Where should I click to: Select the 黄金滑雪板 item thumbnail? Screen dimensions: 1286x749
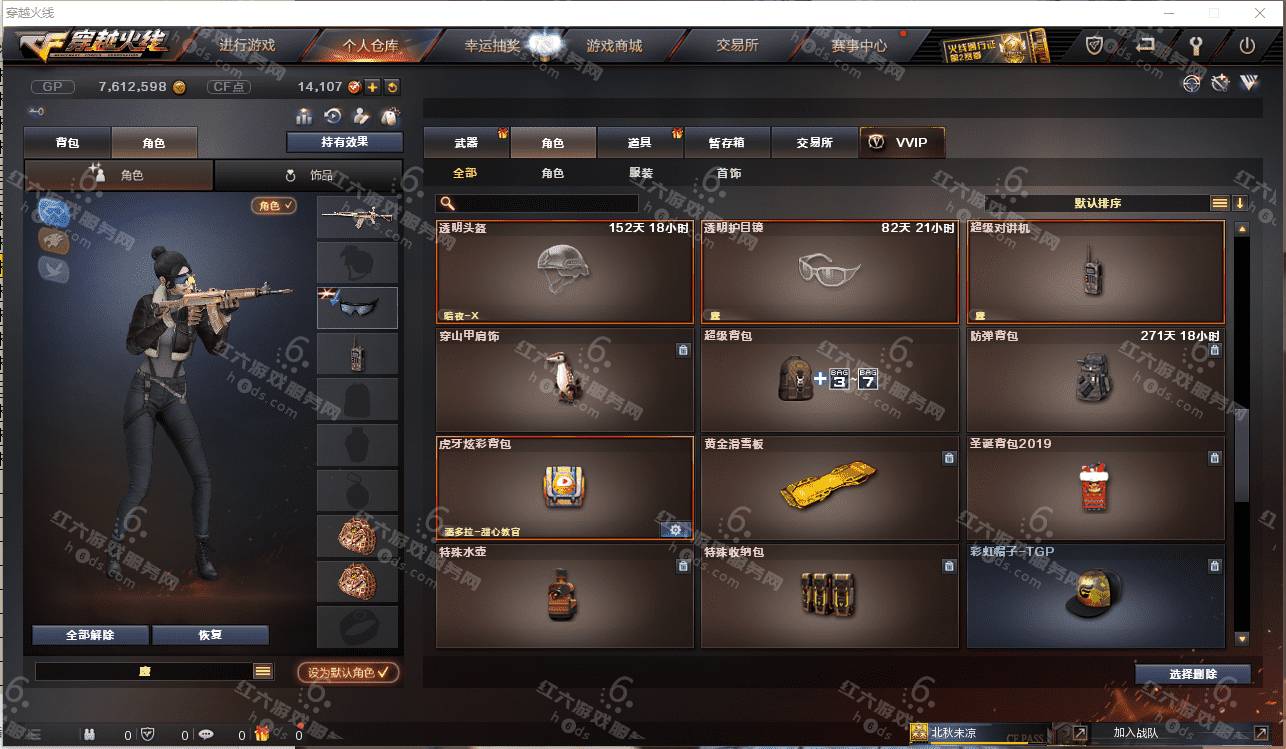point(830,486)
